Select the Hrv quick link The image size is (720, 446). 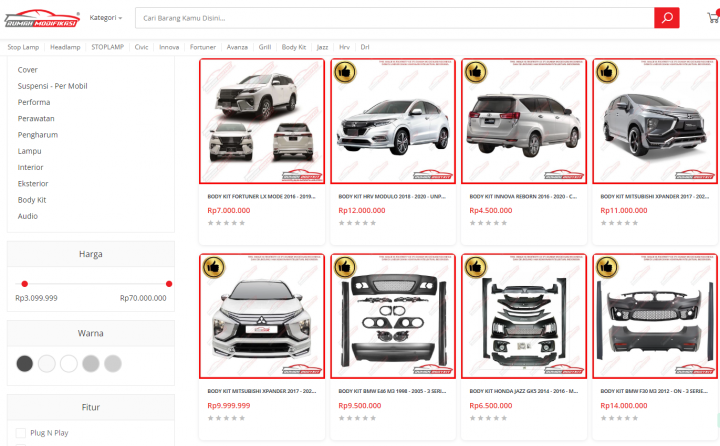[x=344, y=47]
